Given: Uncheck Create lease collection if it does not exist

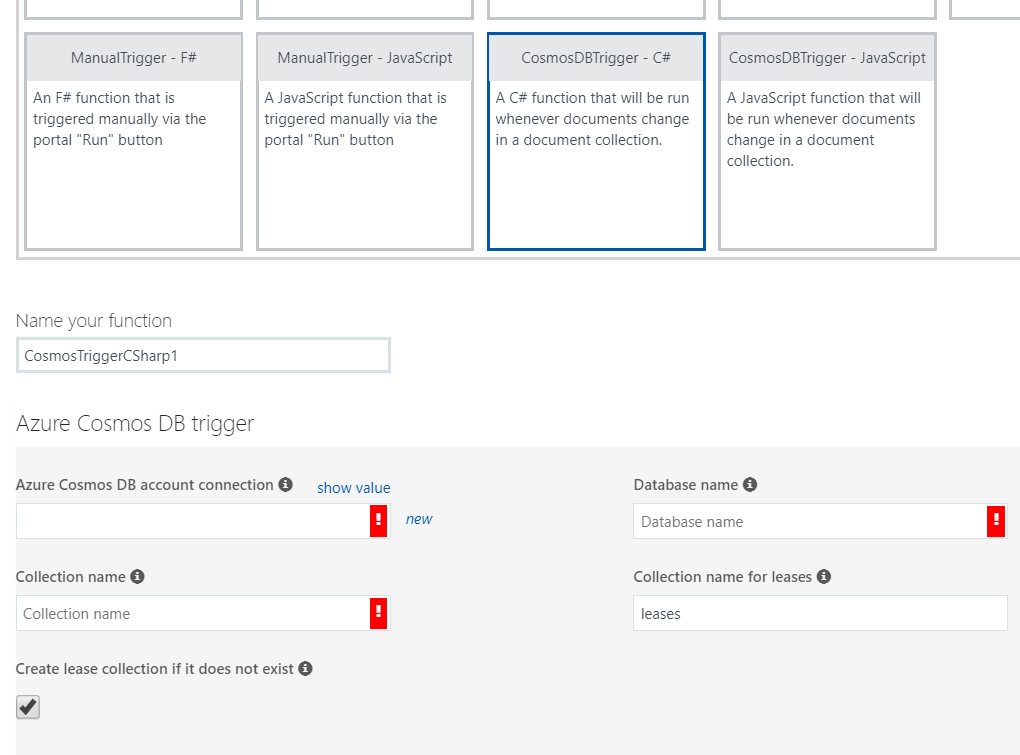Looking at the screenshot, I should [27, 707].
